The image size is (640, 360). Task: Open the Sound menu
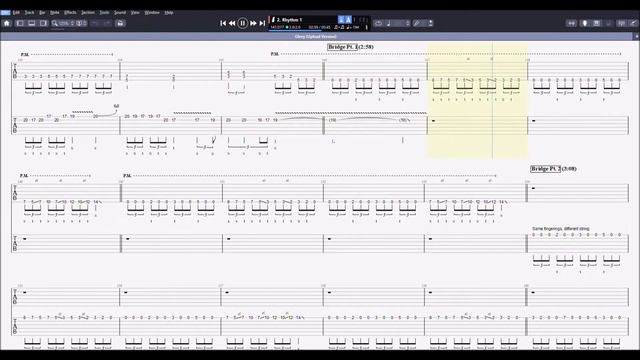point(120,13)
